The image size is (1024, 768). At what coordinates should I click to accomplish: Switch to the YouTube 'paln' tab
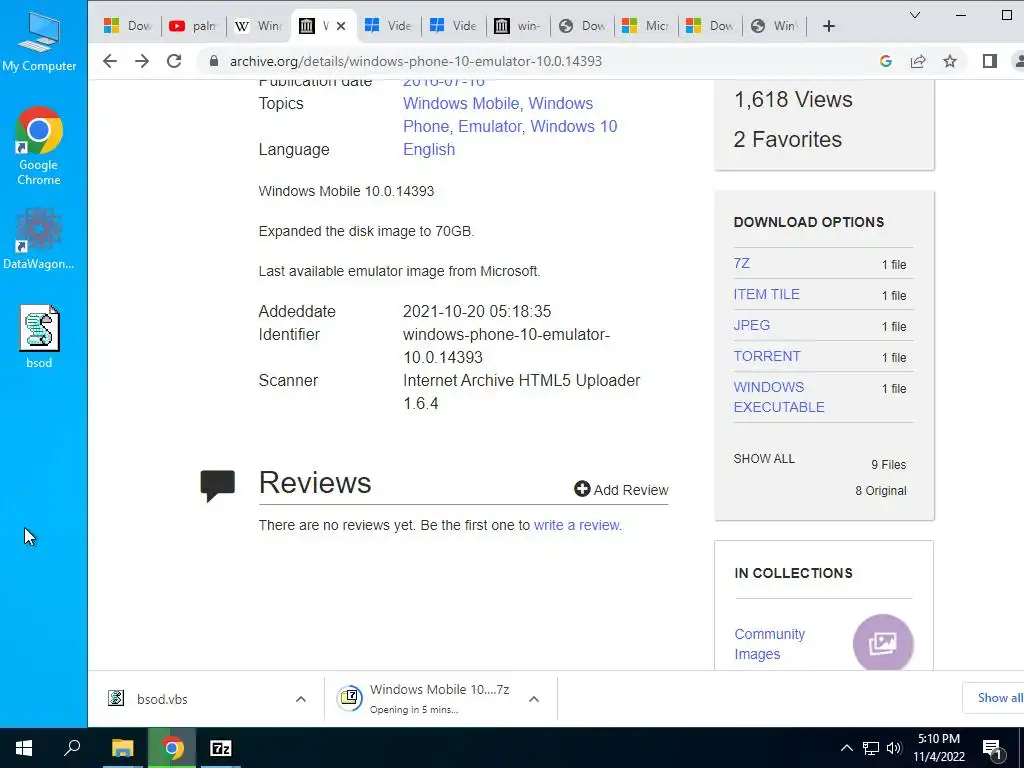coord(193,26)
